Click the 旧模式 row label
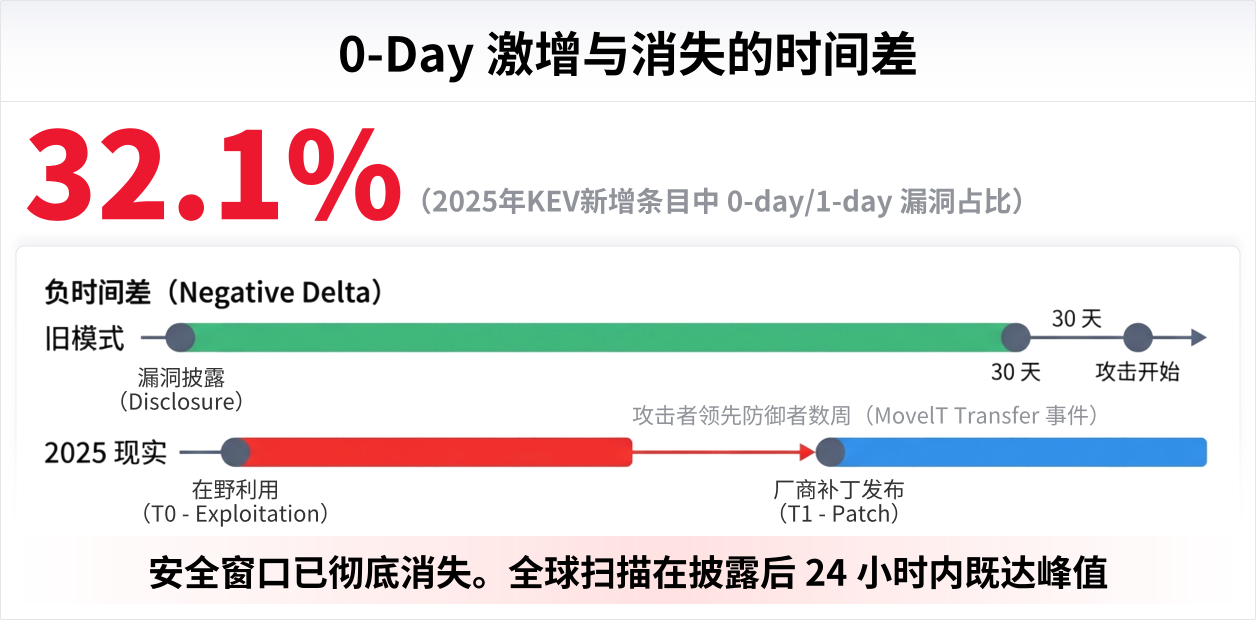Image resolution: width=1256 pixels, height=620 pixels. tap(85, 339)
